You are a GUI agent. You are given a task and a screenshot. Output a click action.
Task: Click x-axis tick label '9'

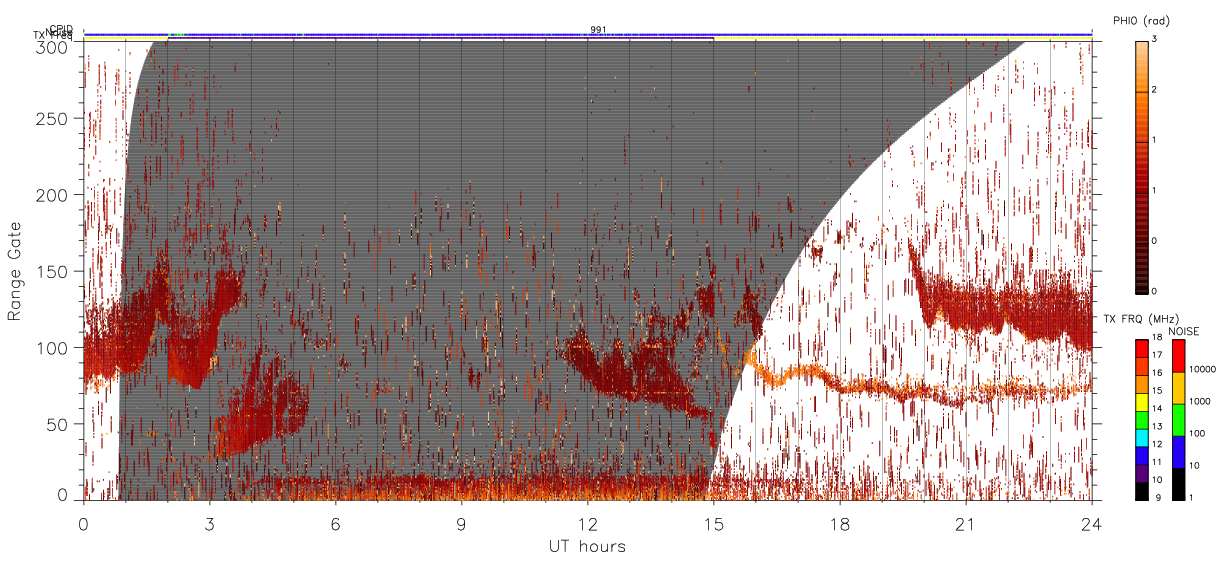pyautogui.click(x=461, y=523)
